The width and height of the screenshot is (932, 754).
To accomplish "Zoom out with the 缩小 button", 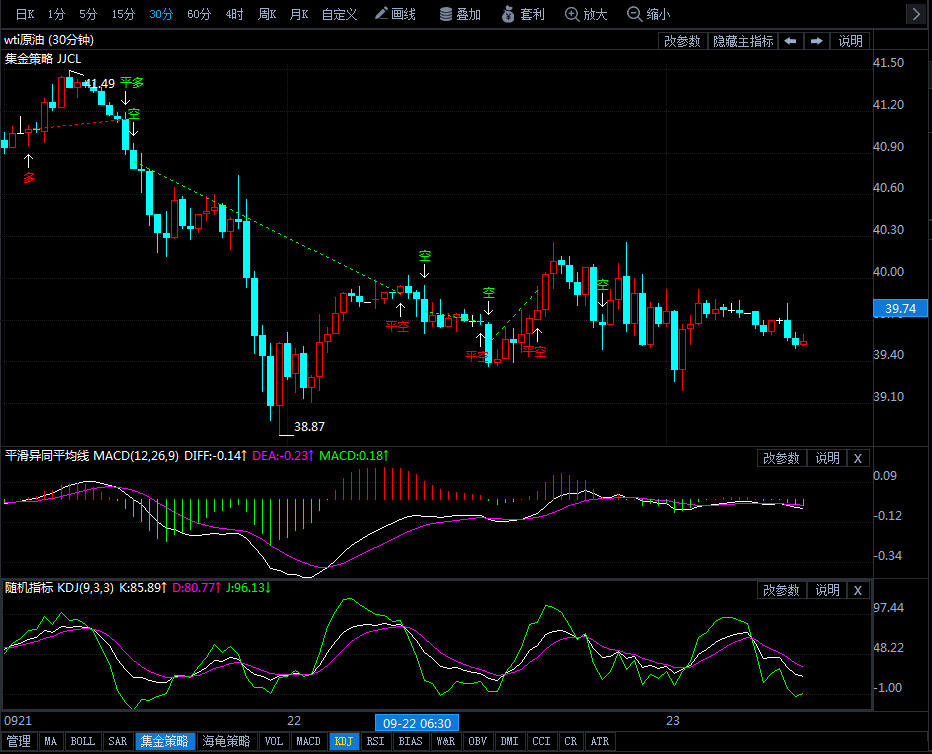I will coord(648,14).
